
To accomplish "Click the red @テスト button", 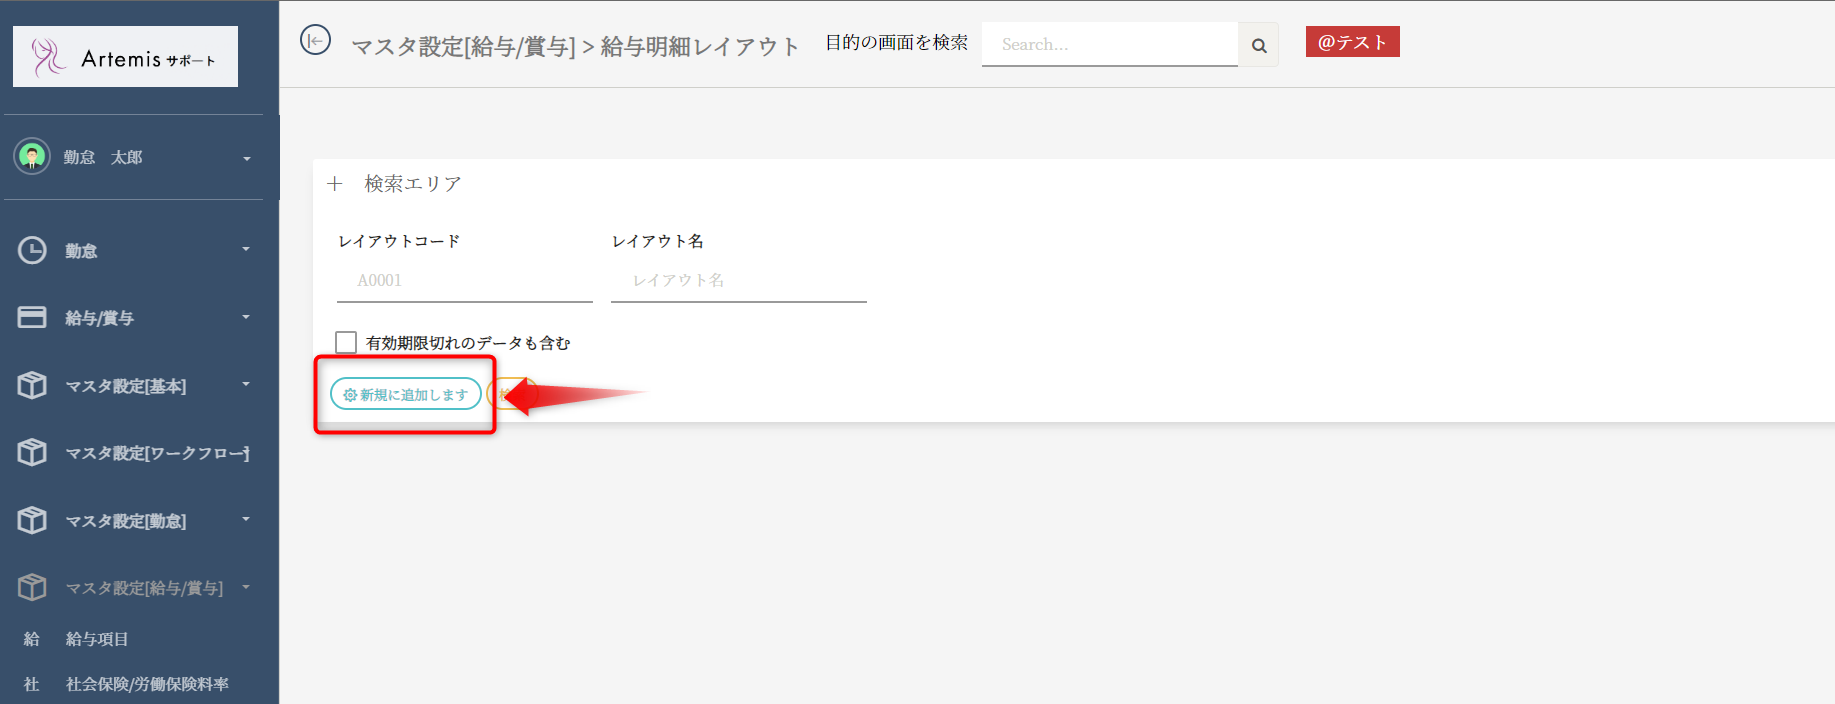I will [x=1352, y=42].
